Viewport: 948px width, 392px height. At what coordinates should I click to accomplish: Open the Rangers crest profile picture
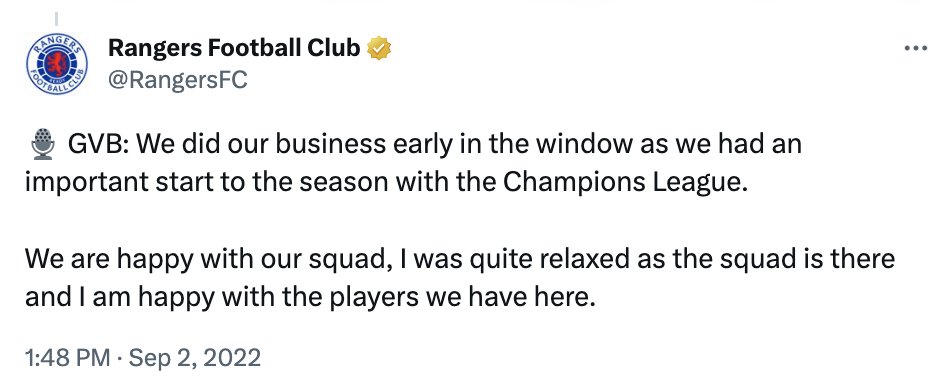coord(57,64)
